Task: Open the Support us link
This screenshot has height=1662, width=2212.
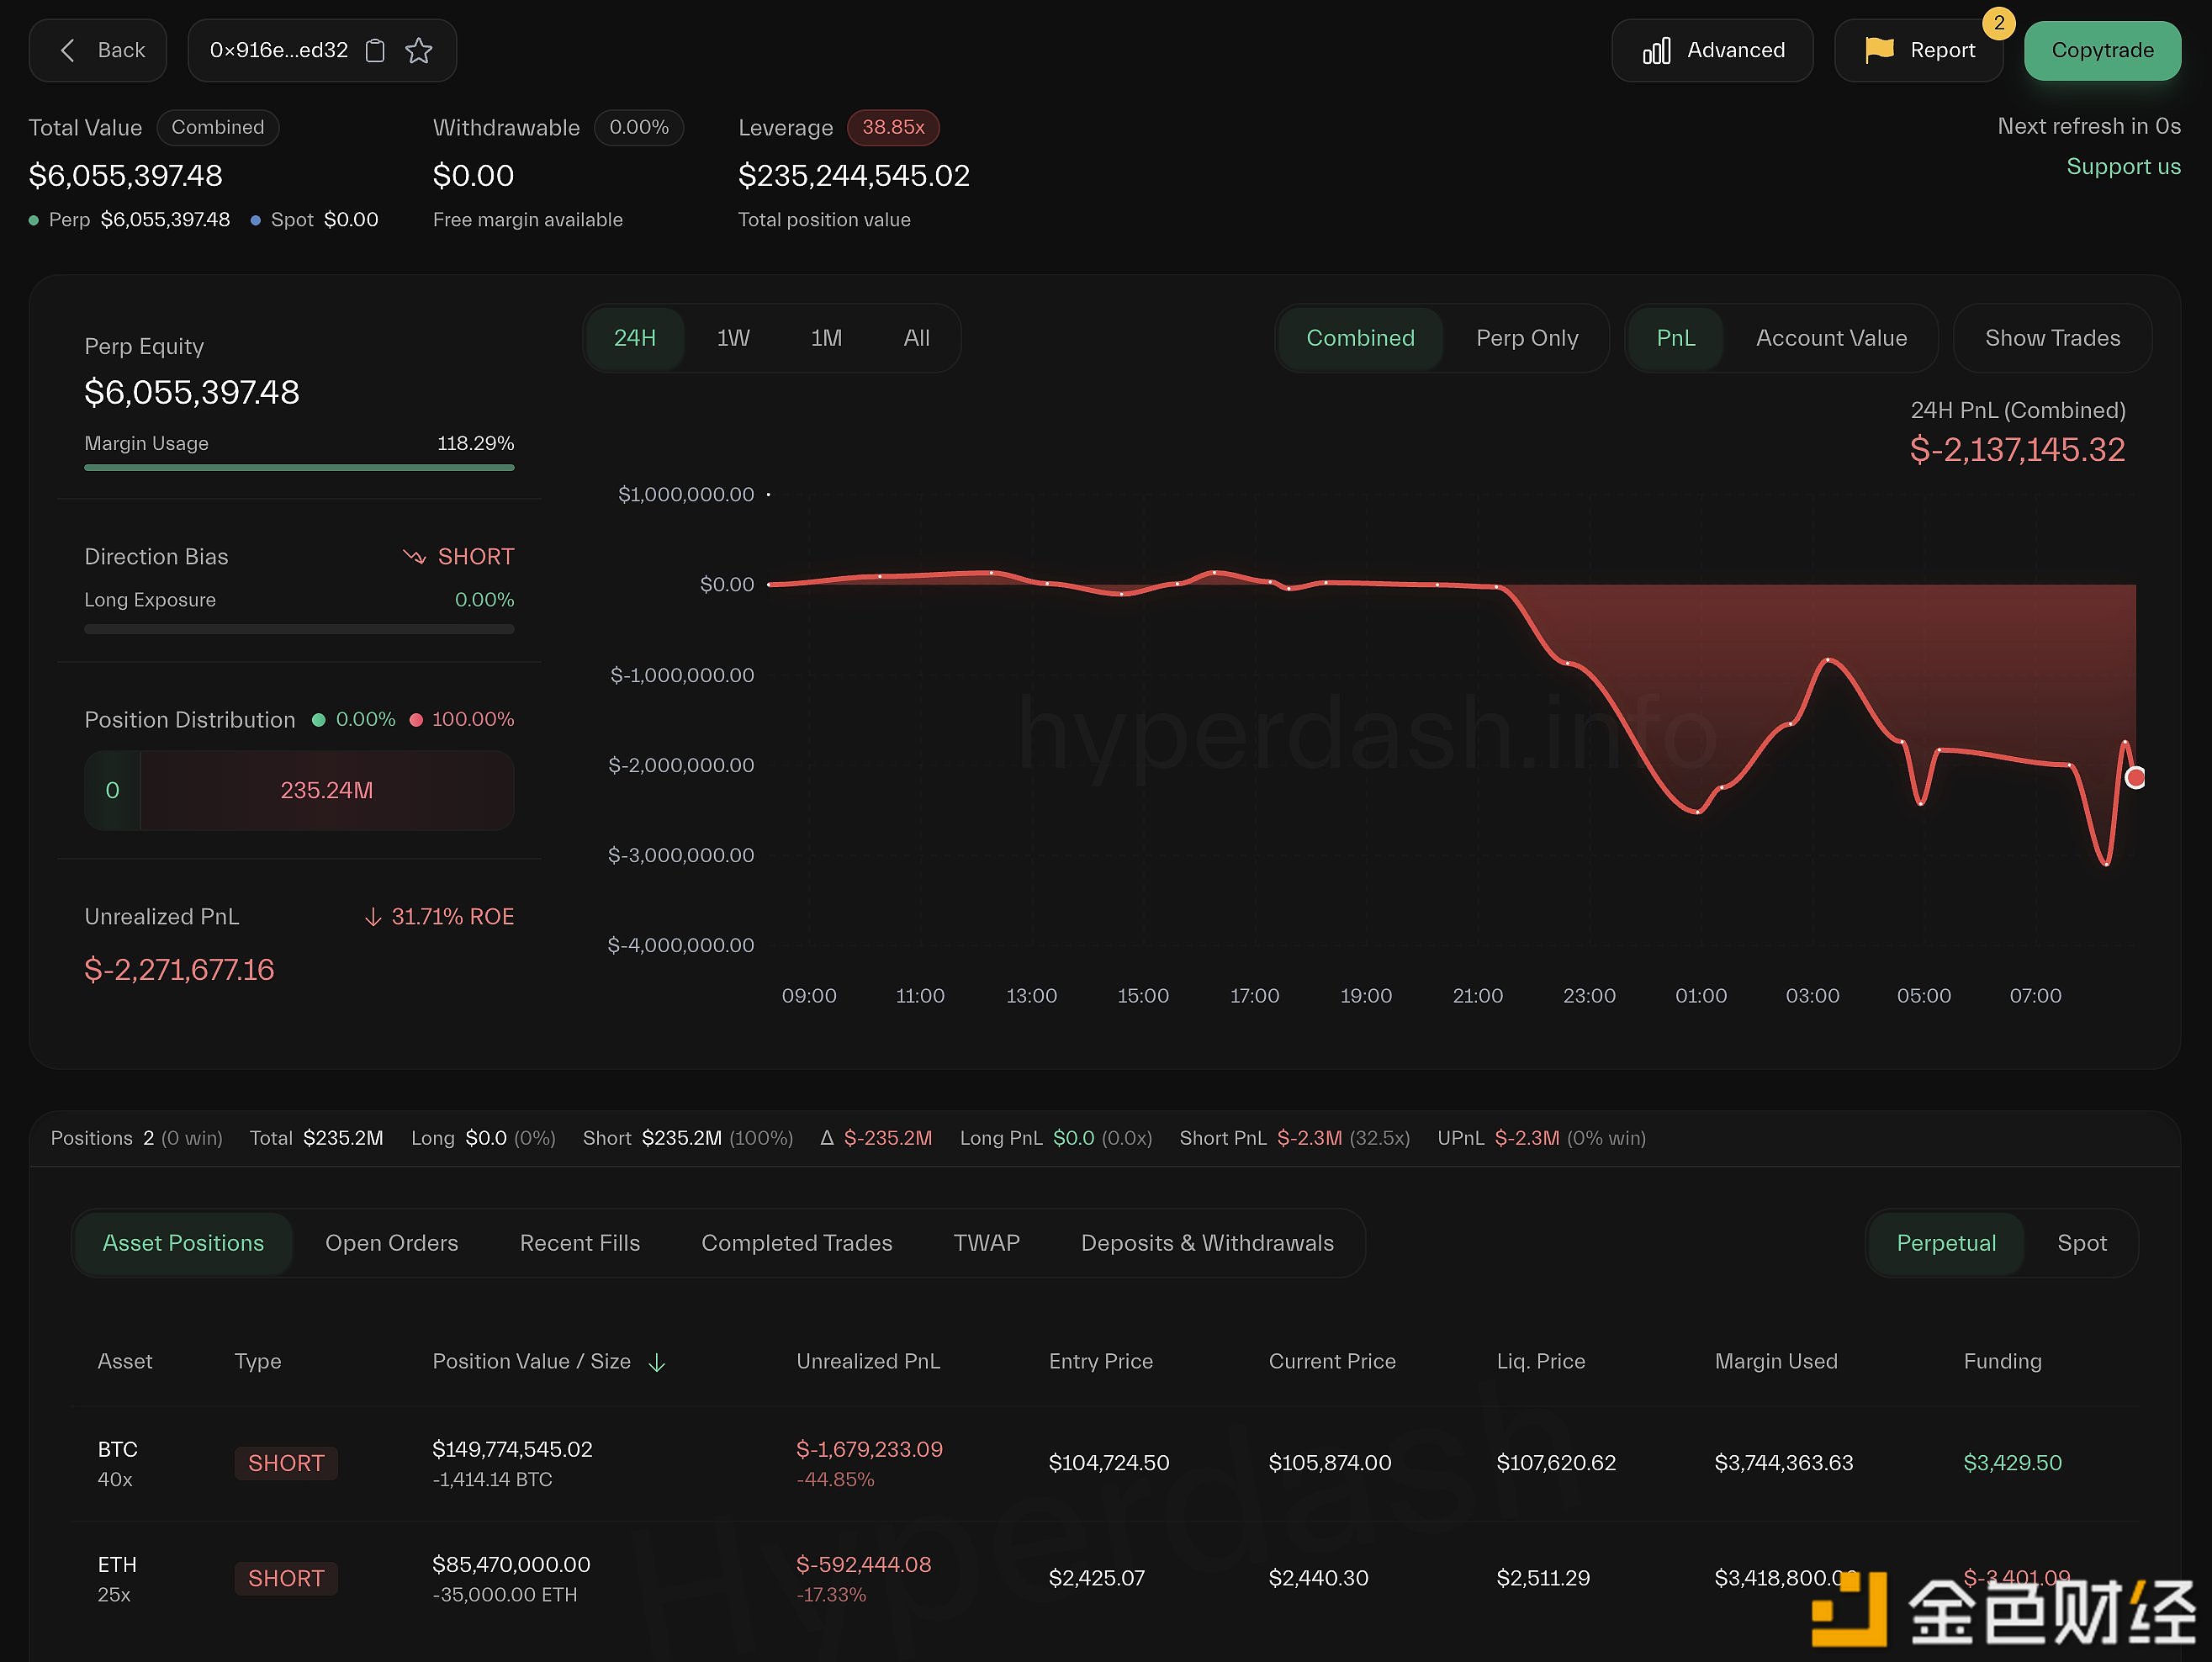Action: coord(2122,167)
